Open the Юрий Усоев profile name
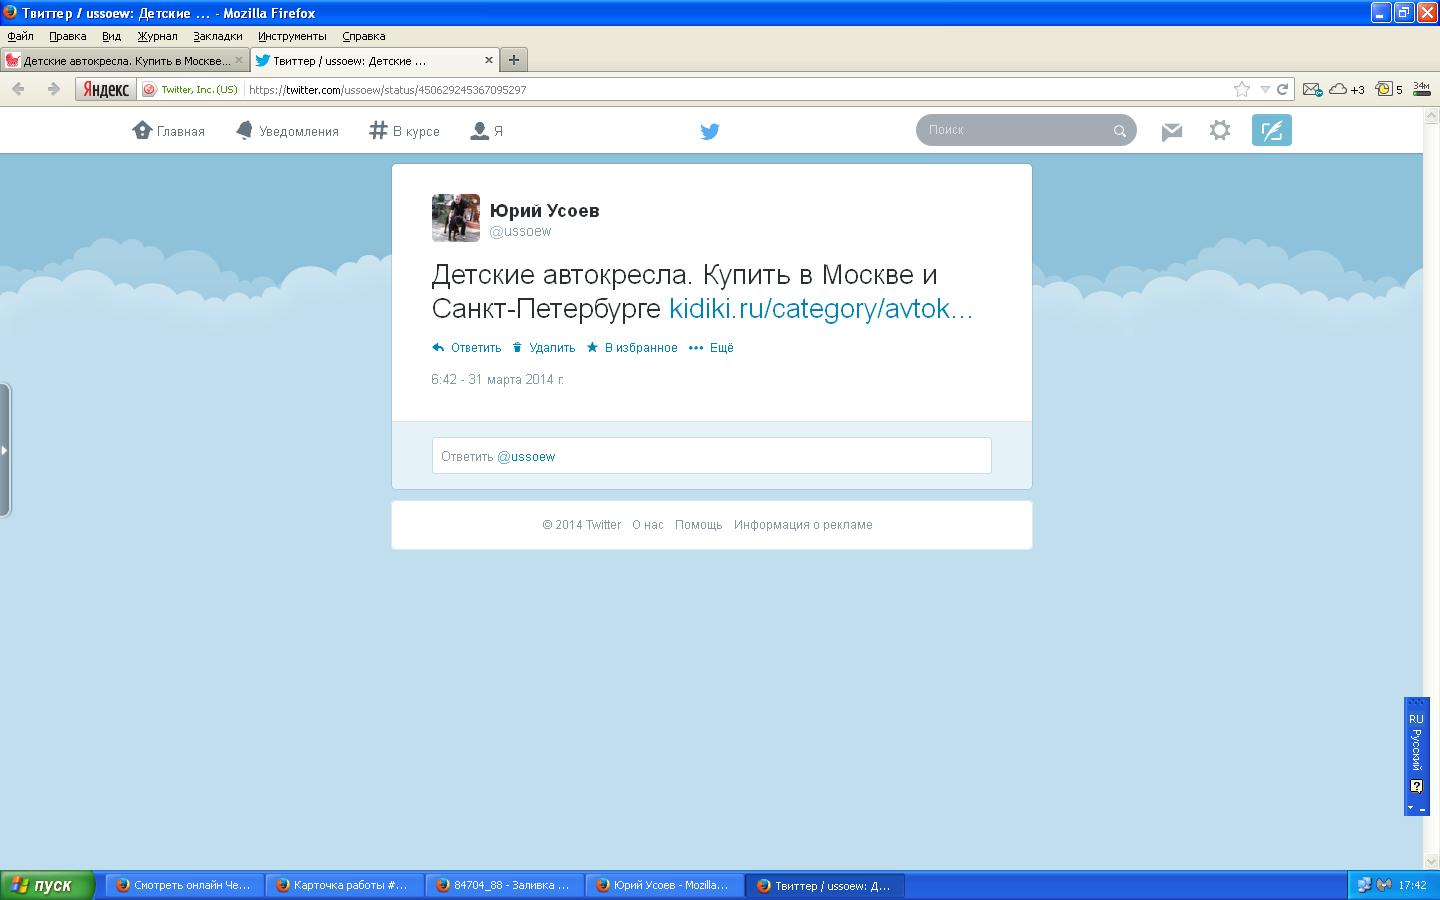The image size is (1440, 900). (x=545, y=210)
